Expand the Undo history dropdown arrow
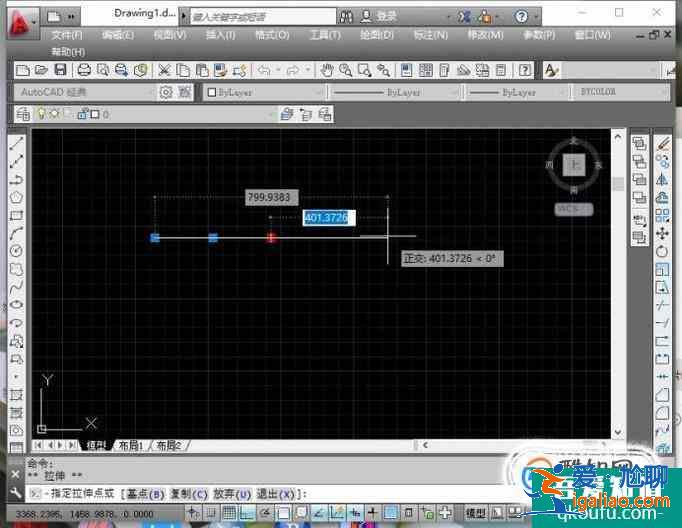The height and width of the screenshot is (528, 682). pyautogui.click(x=277, y=70)
